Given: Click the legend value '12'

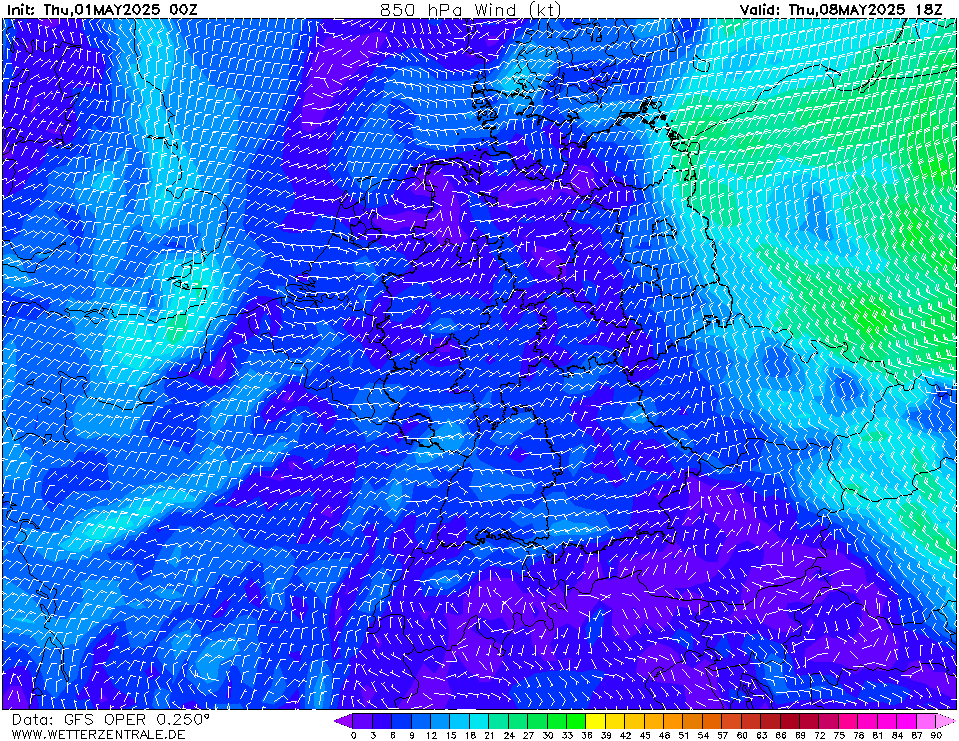Looking at the screenshot, I should pos(431,735).
